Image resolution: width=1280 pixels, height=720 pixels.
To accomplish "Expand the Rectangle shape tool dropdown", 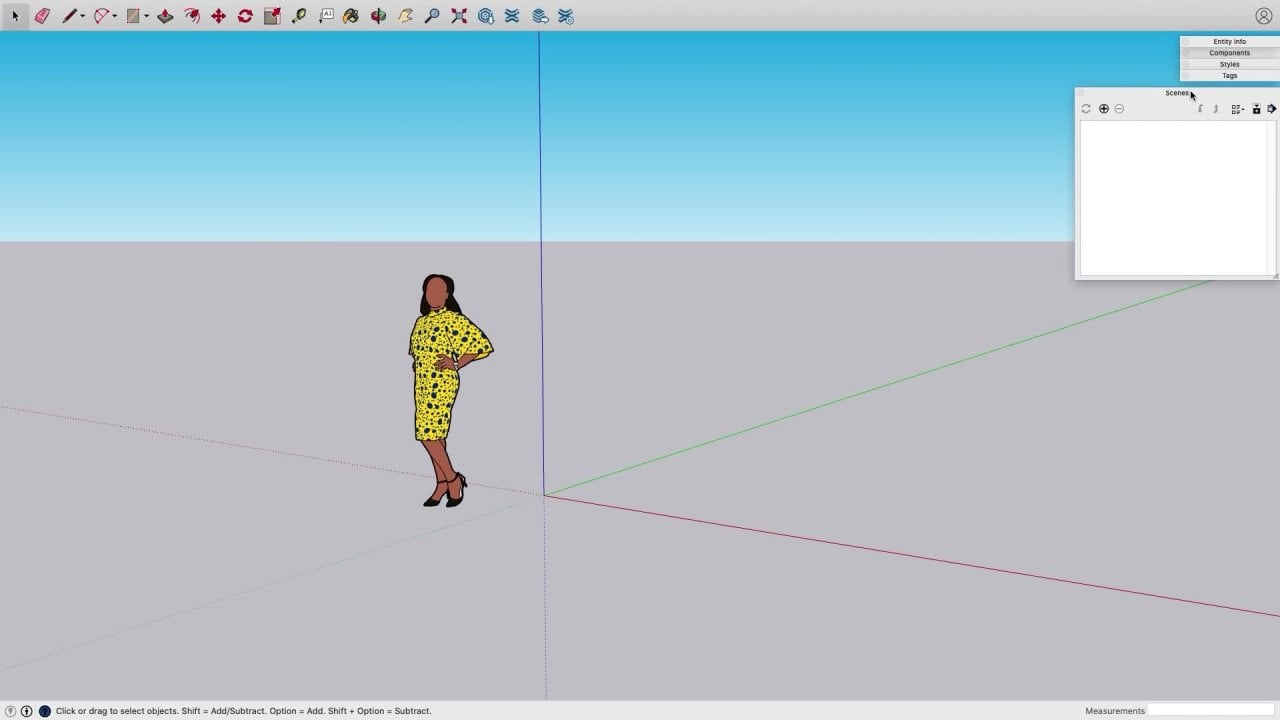I will point(146,16).
